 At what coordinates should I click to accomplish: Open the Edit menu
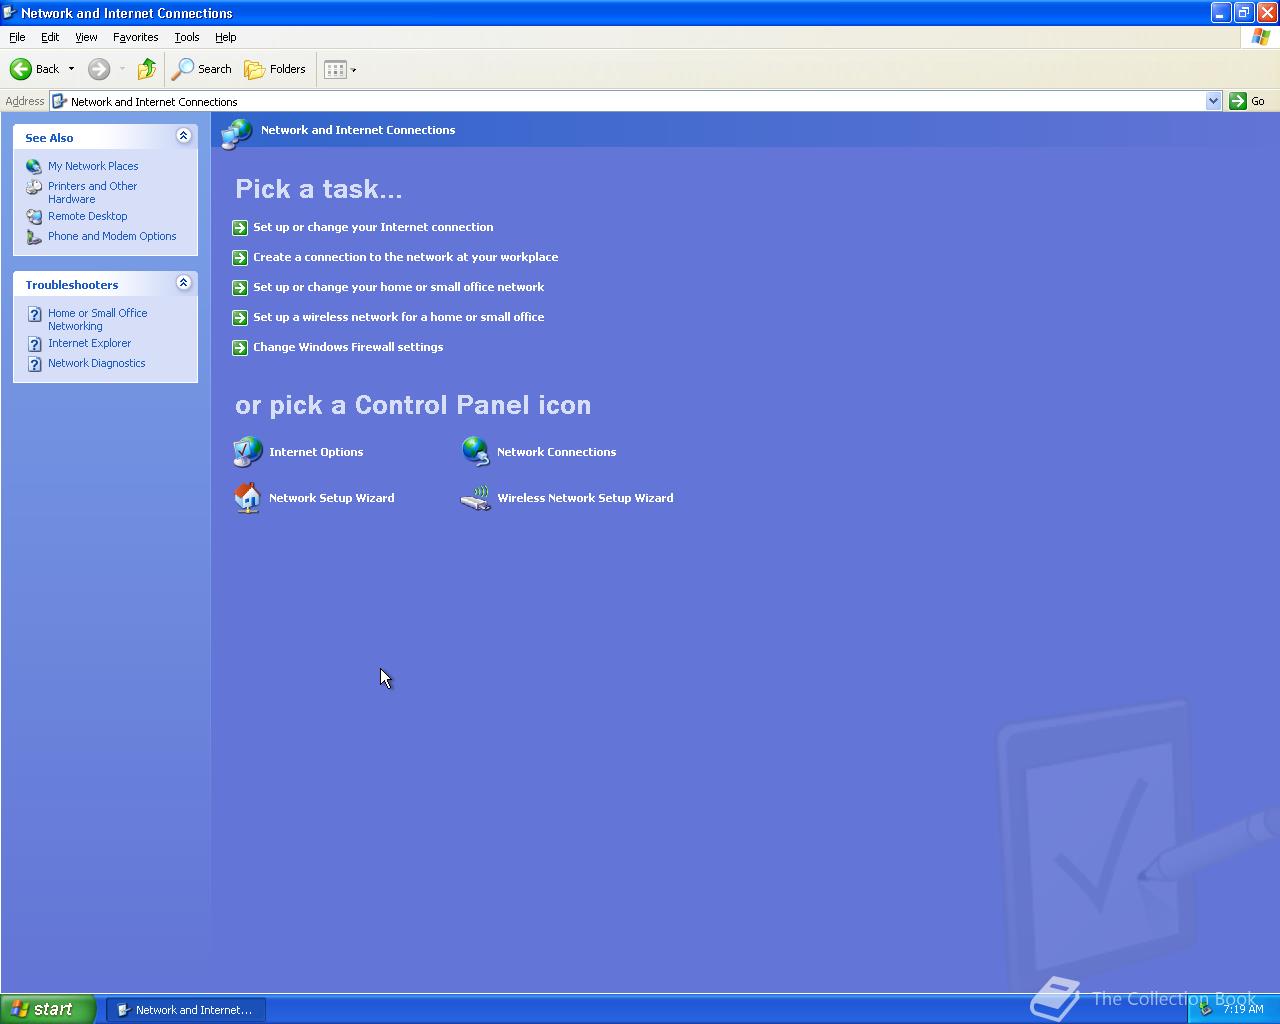click(x=50, y=37)
